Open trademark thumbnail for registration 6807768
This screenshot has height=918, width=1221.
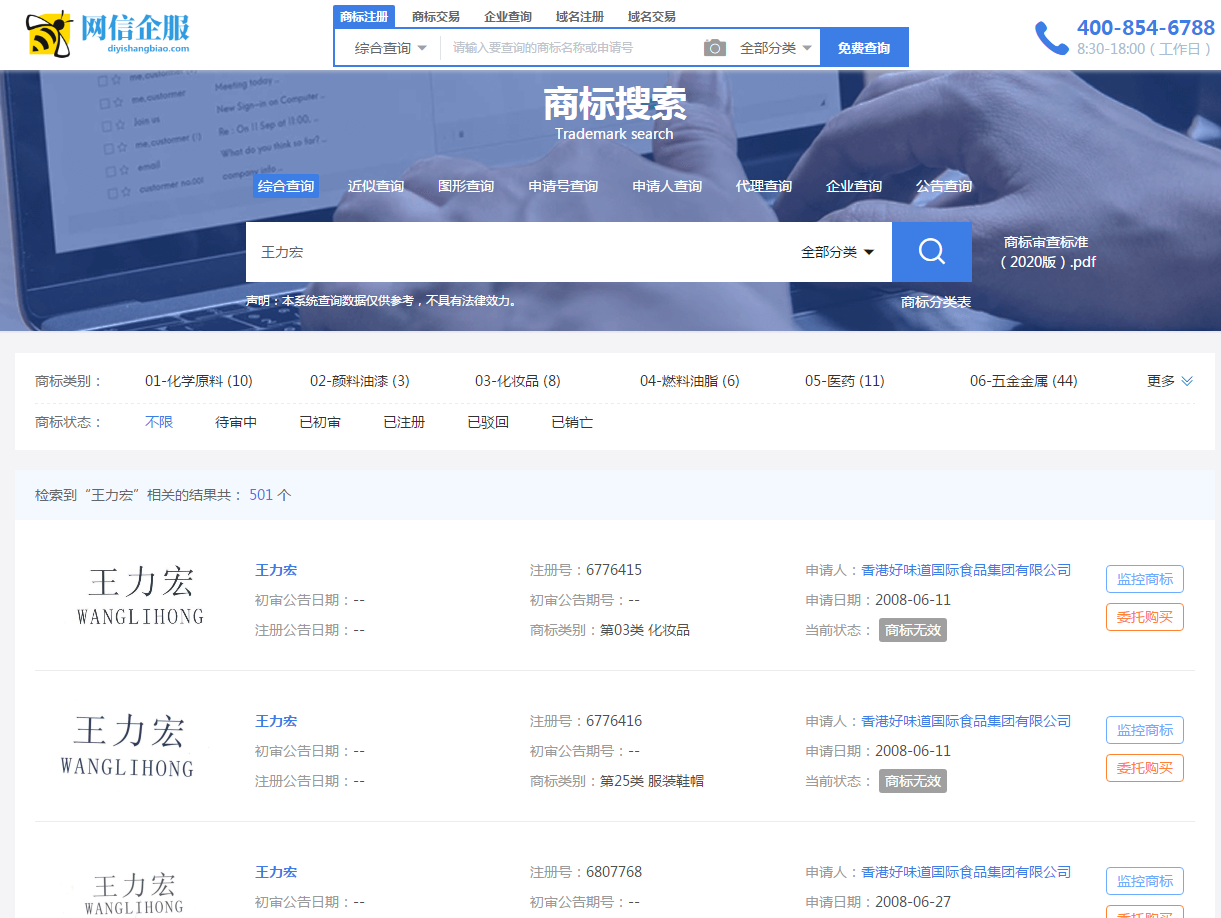134,892
